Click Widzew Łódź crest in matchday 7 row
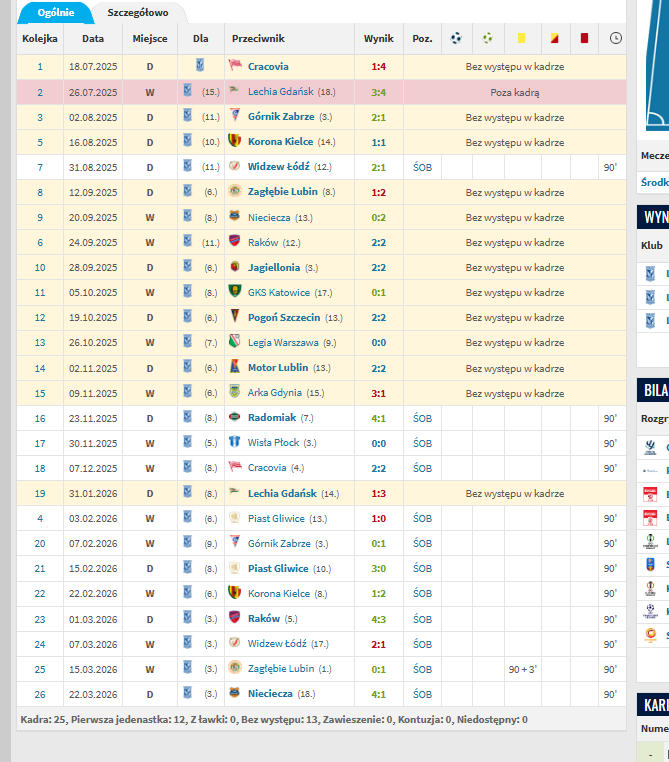669x762 pixels. point(235,166)
